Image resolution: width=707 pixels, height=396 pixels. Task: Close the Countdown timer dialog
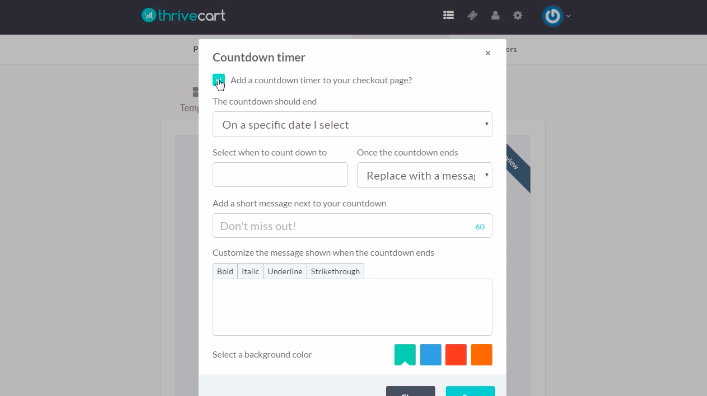(x=487, y=53)
